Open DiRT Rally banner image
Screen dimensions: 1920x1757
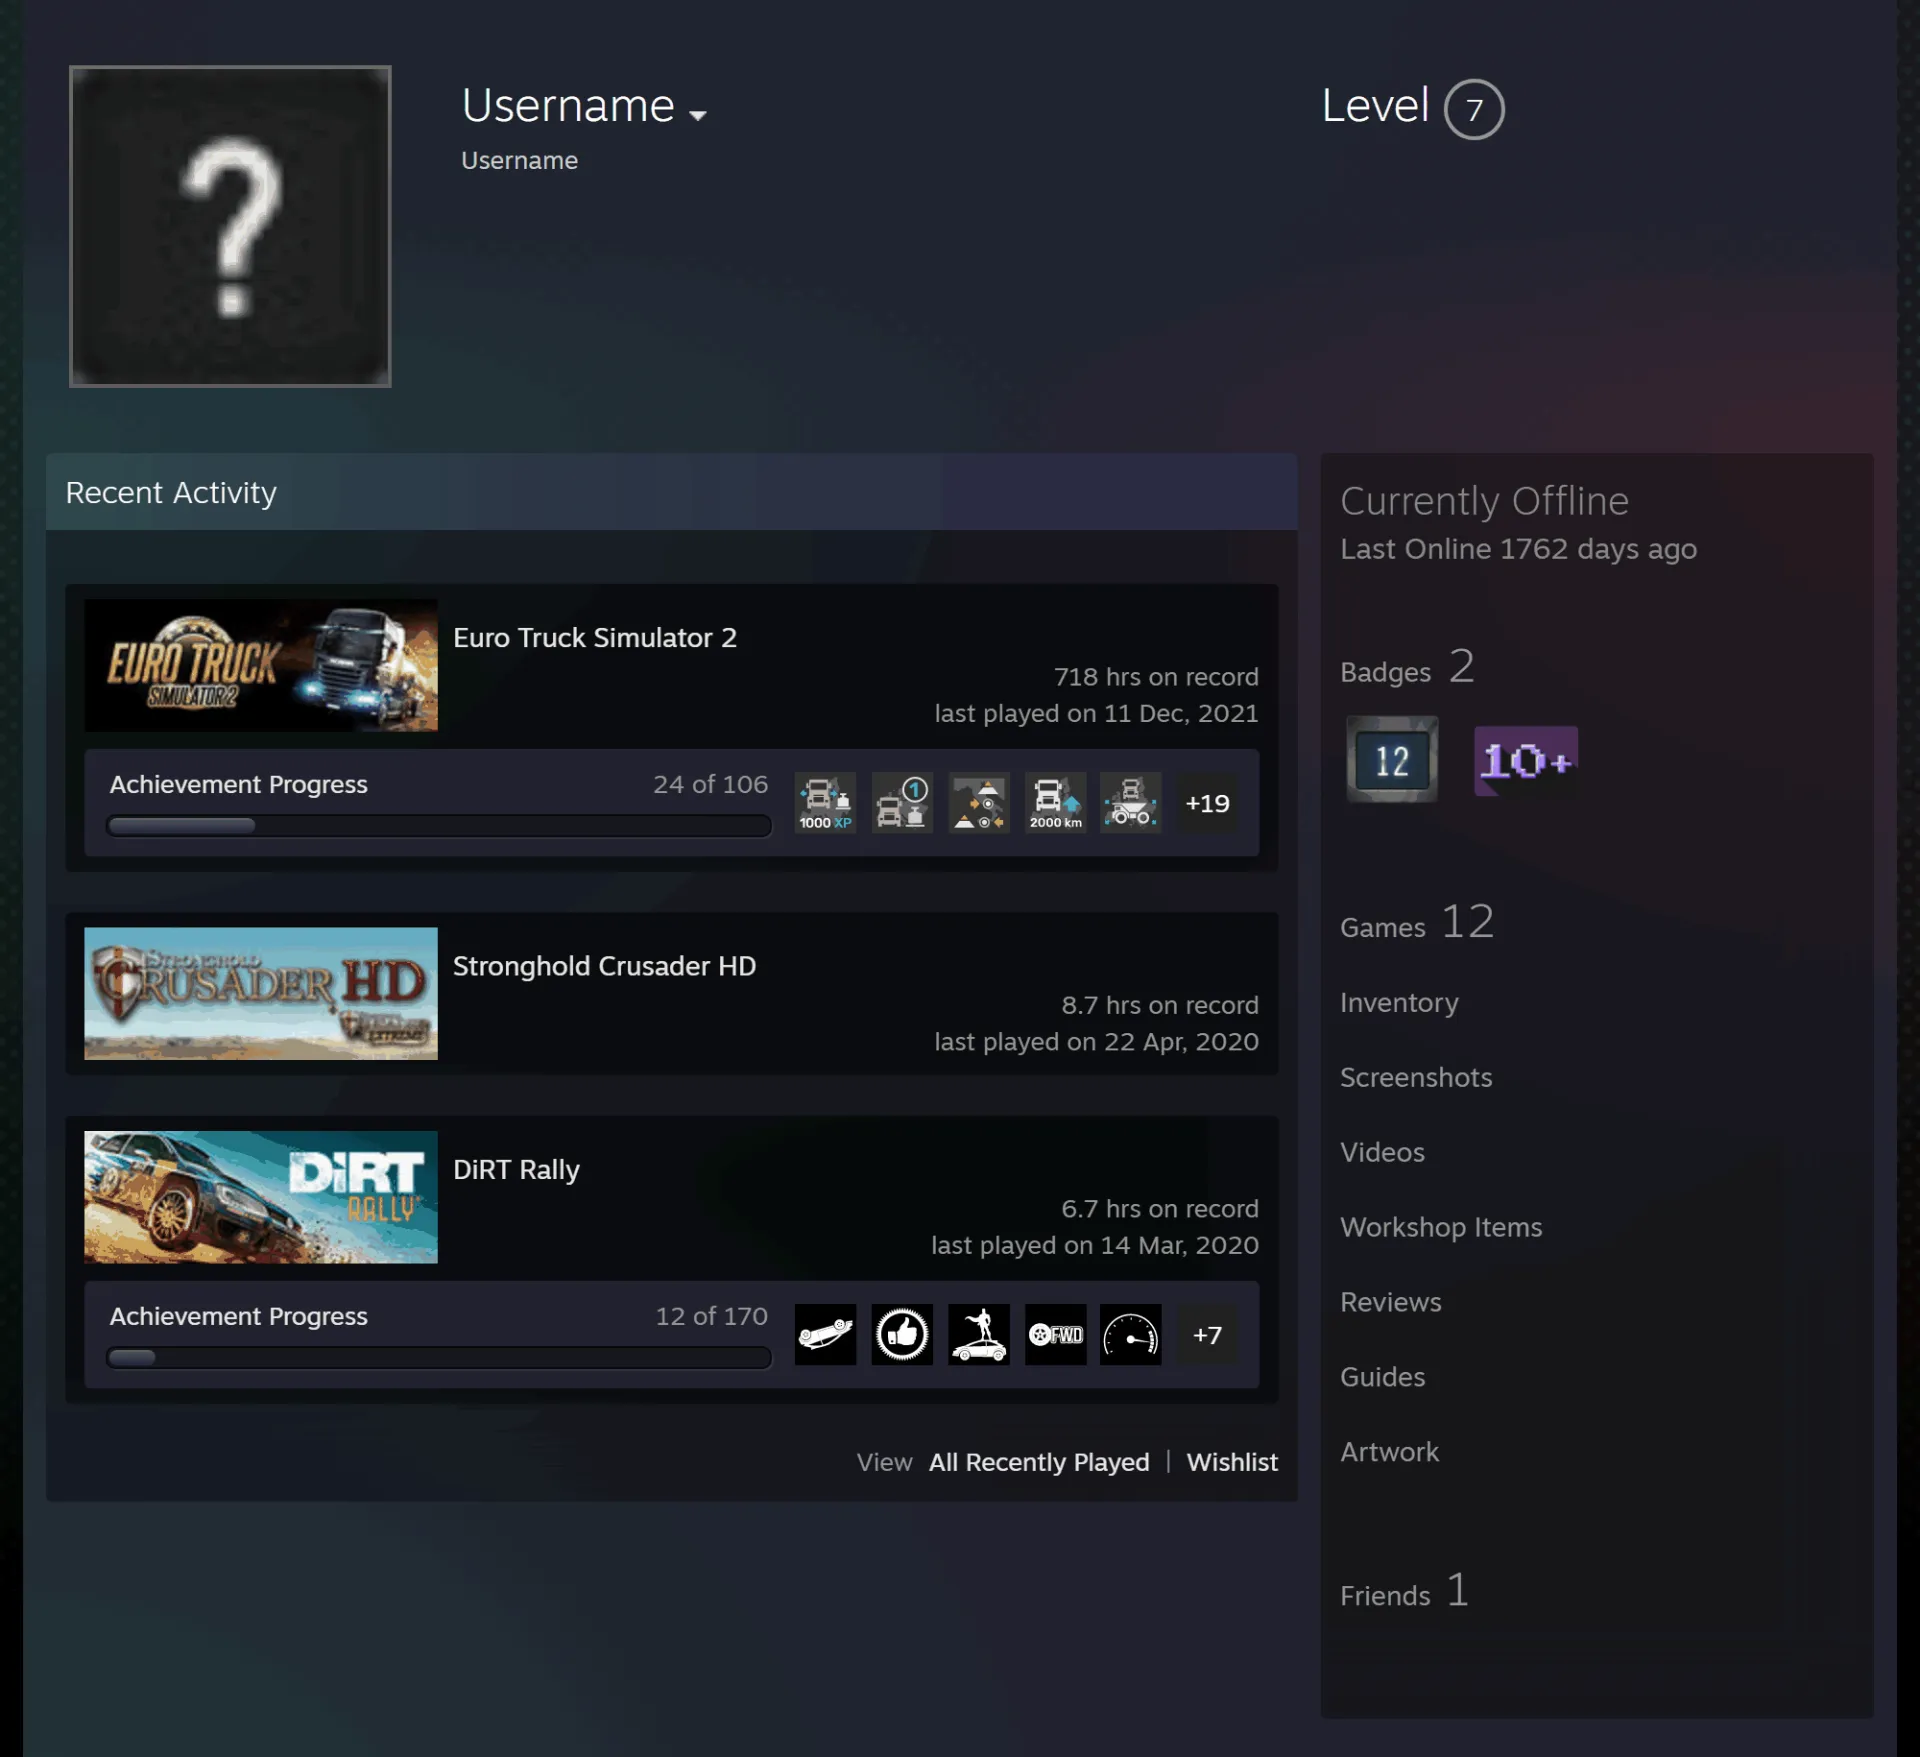tap(261, 1197)
